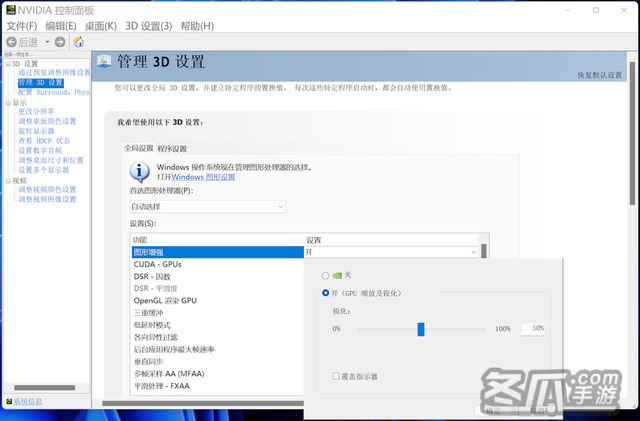Open the 桌面(K) menu

pyautogui.click(x=100, y=26)
